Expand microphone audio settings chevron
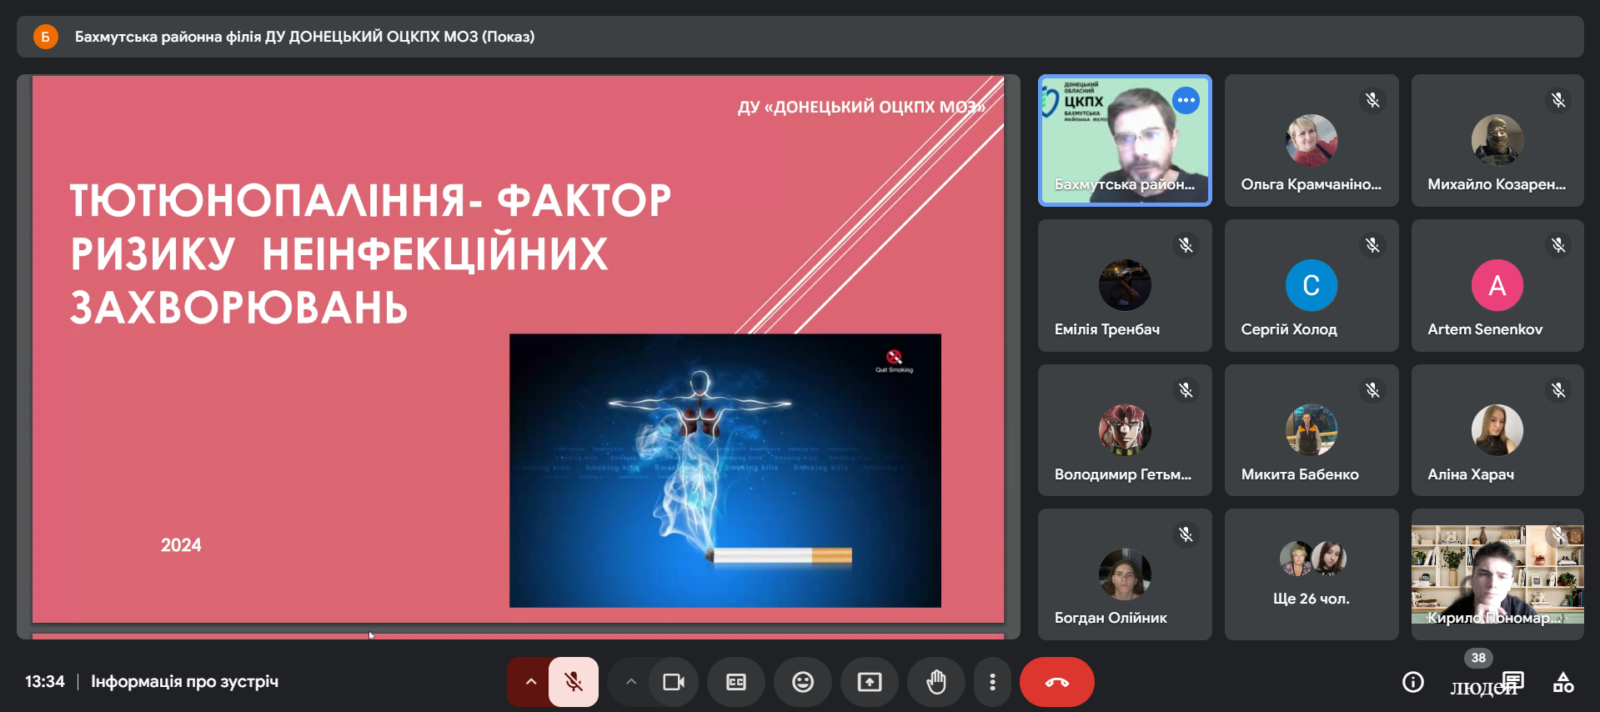The height and width of the screenshot is (712, 1600). coord(531,682)
